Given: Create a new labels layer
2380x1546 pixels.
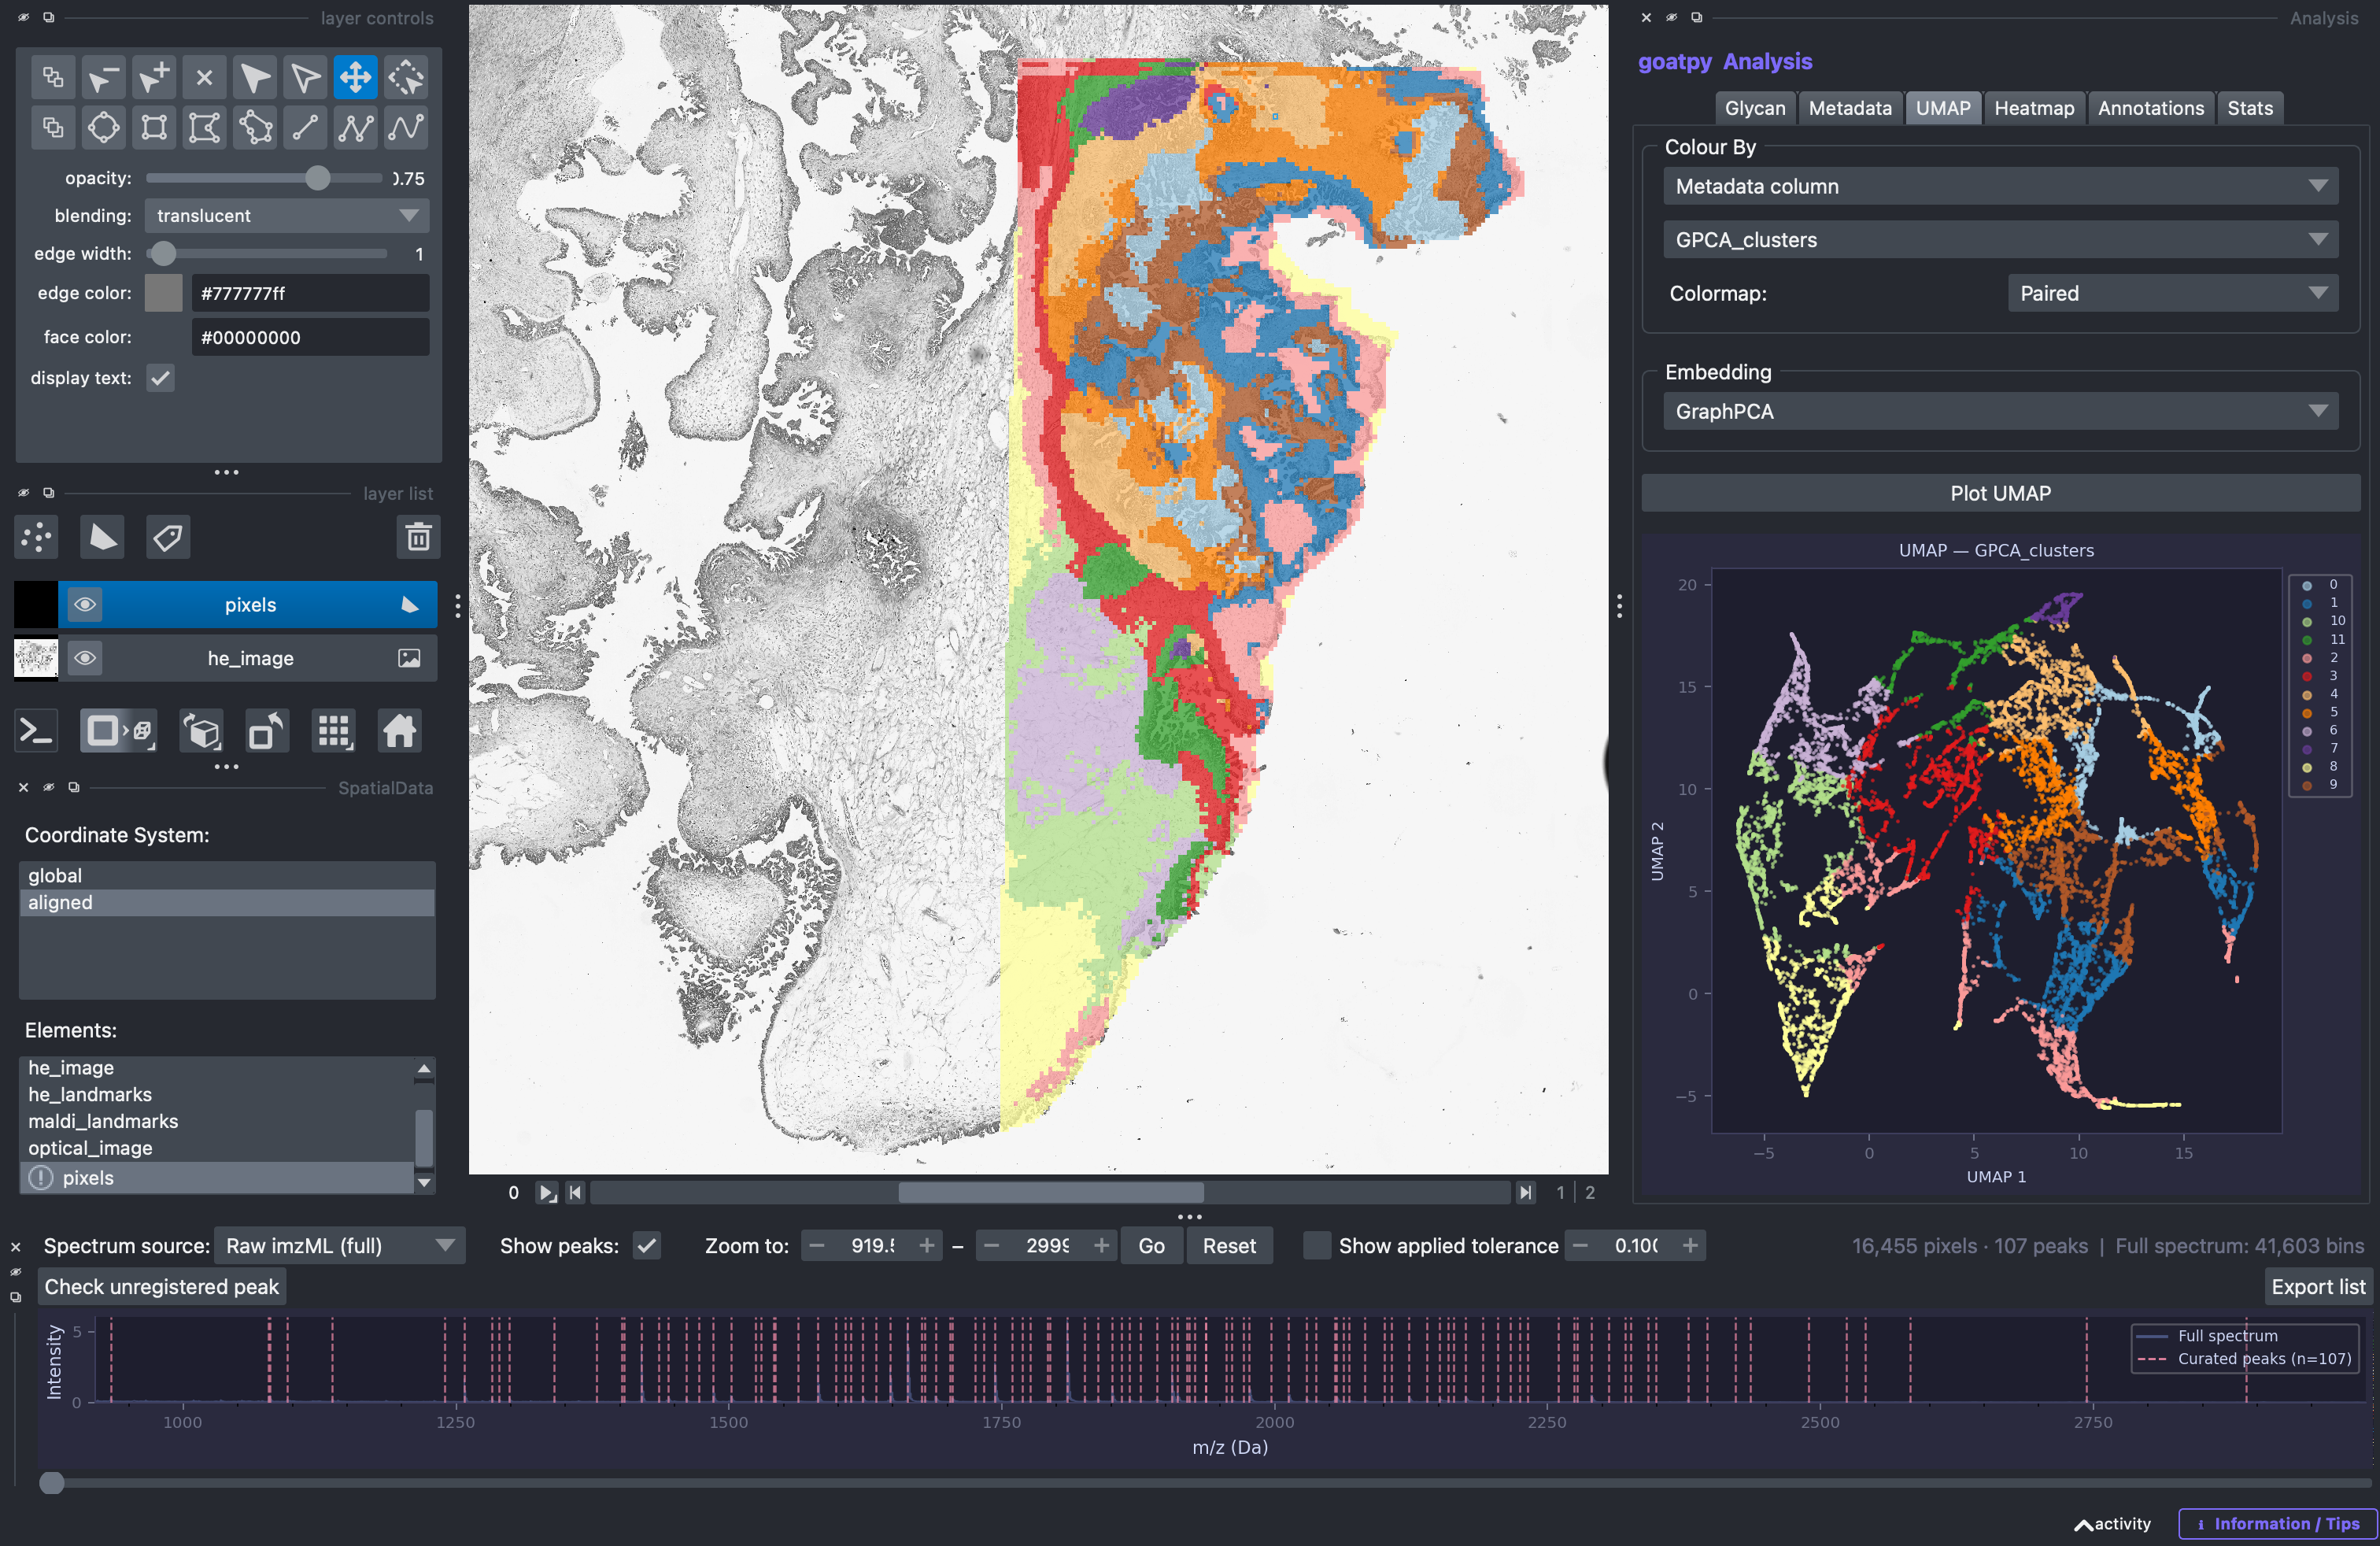Looking at the screenshot, I should (167, 537).
